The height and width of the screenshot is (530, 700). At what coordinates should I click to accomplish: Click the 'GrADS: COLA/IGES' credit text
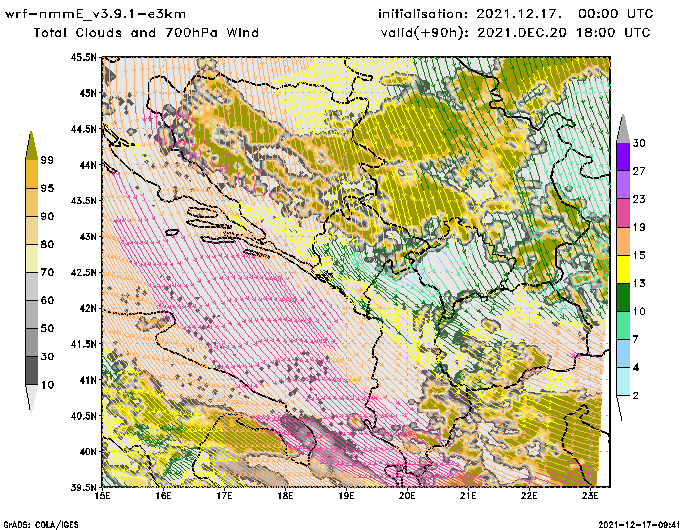coord(41,525)
